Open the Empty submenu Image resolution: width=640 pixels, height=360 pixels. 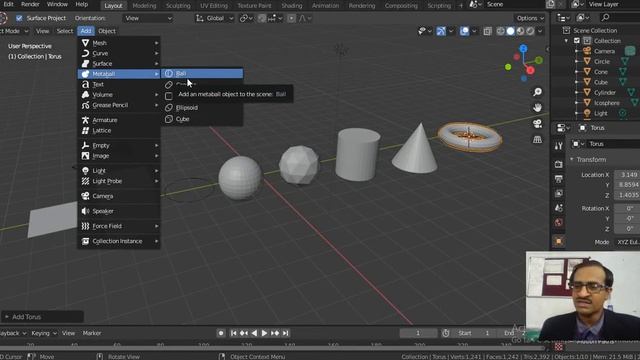(x=119, y=146)
